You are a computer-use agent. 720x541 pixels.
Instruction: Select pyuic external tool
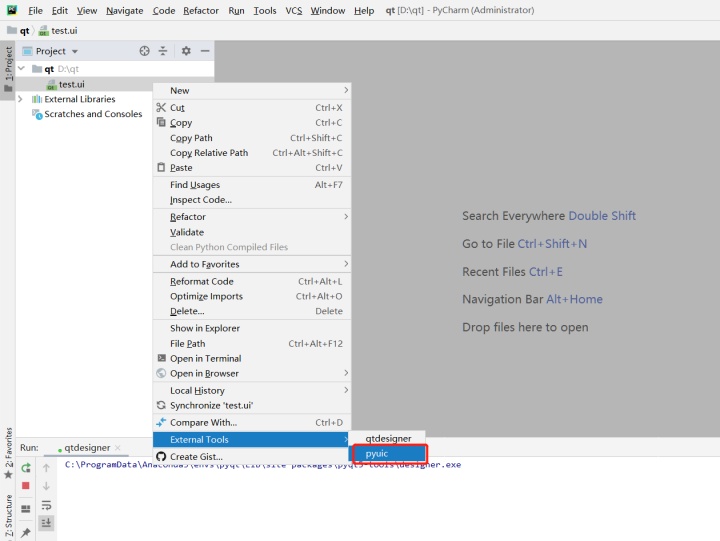(388, 454)
